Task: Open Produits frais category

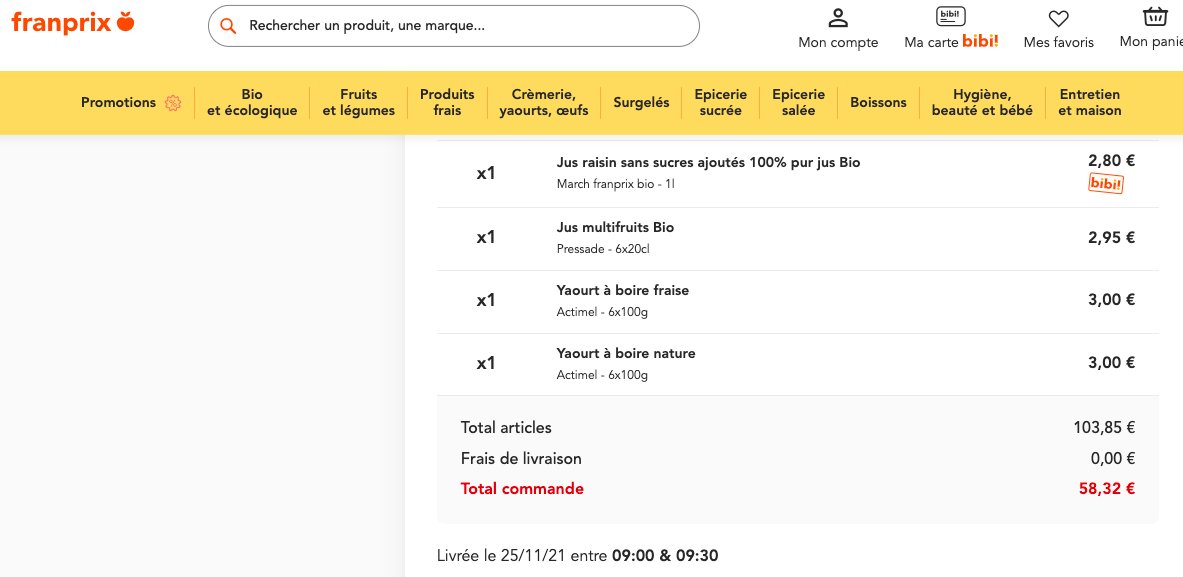Action: click(x=447, y=103)
